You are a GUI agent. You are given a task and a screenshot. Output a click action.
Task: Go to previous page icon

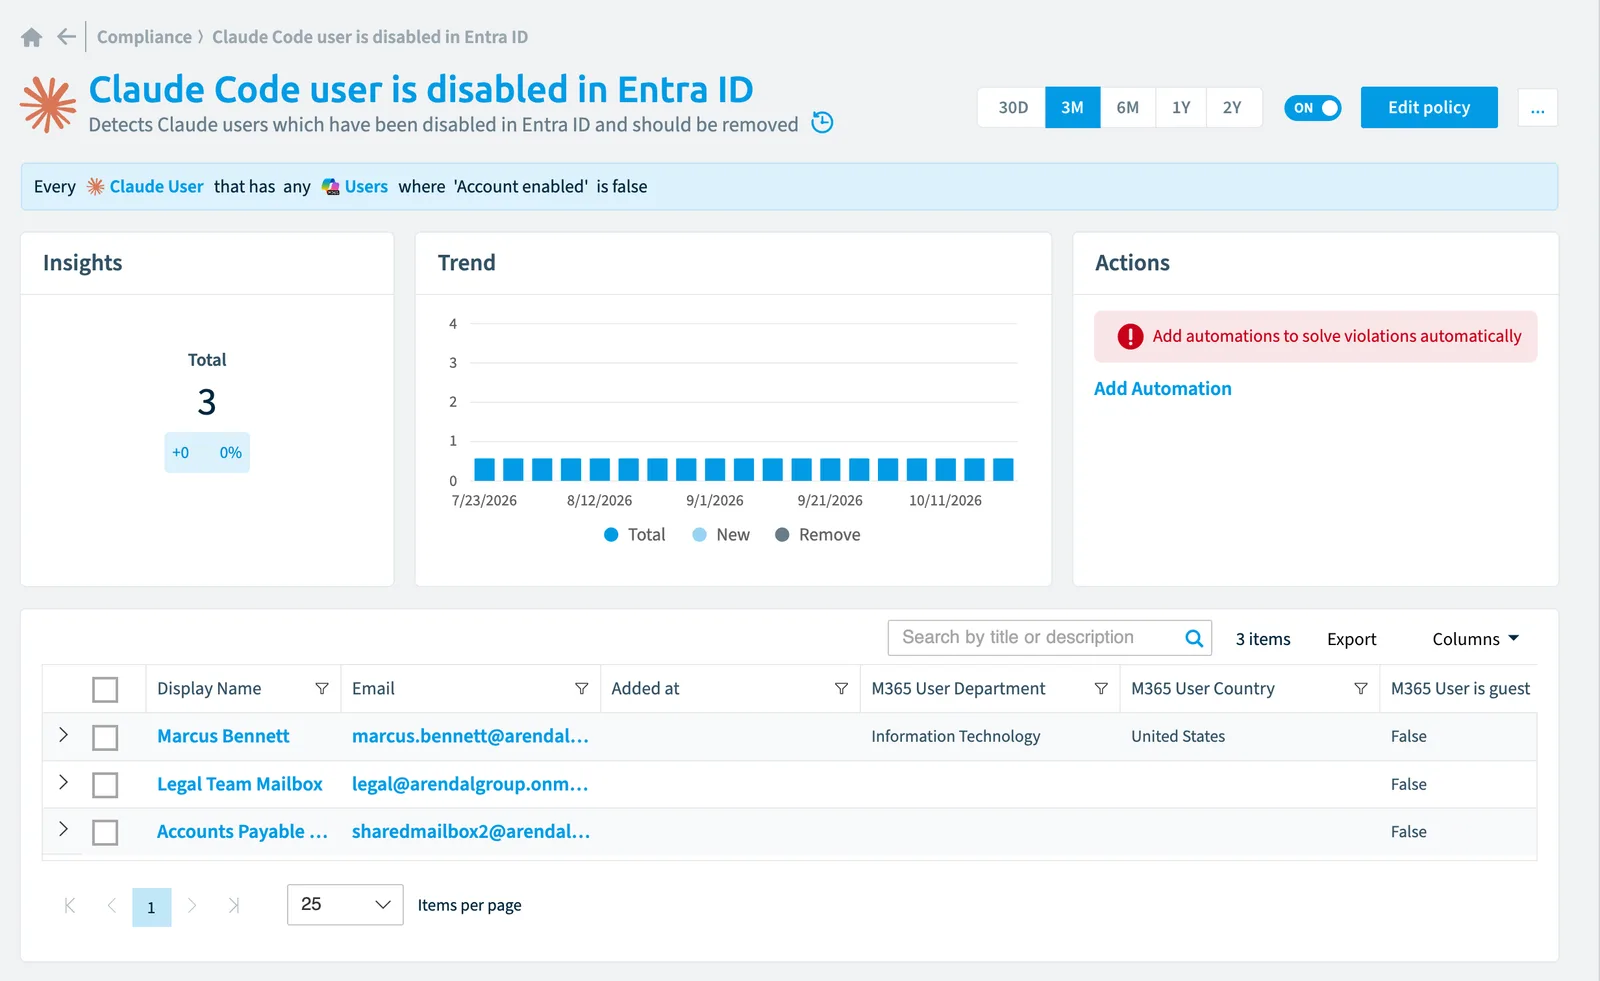[111, 906]
